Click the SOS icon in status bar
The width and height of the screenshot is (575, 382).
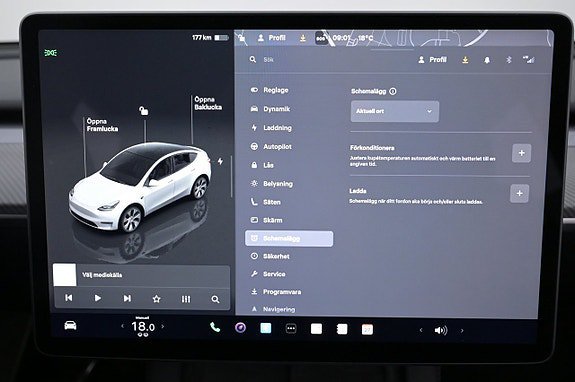coord(321,38)
